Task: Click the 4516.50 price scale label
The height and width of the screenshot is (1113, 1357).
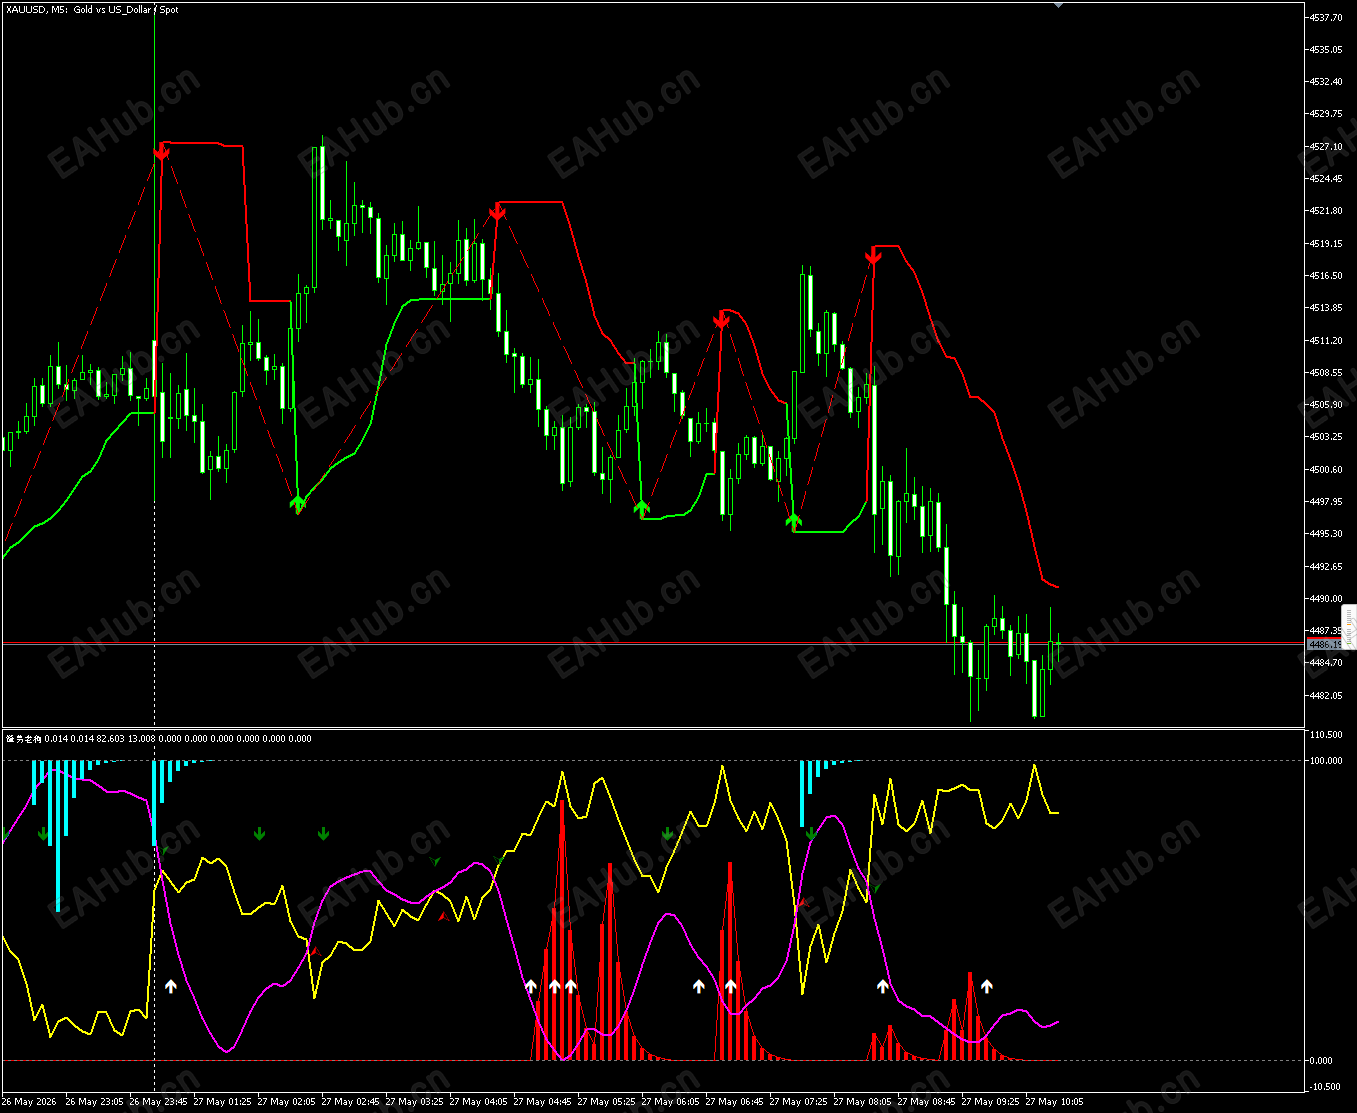Action: [x=1325, y=275]
